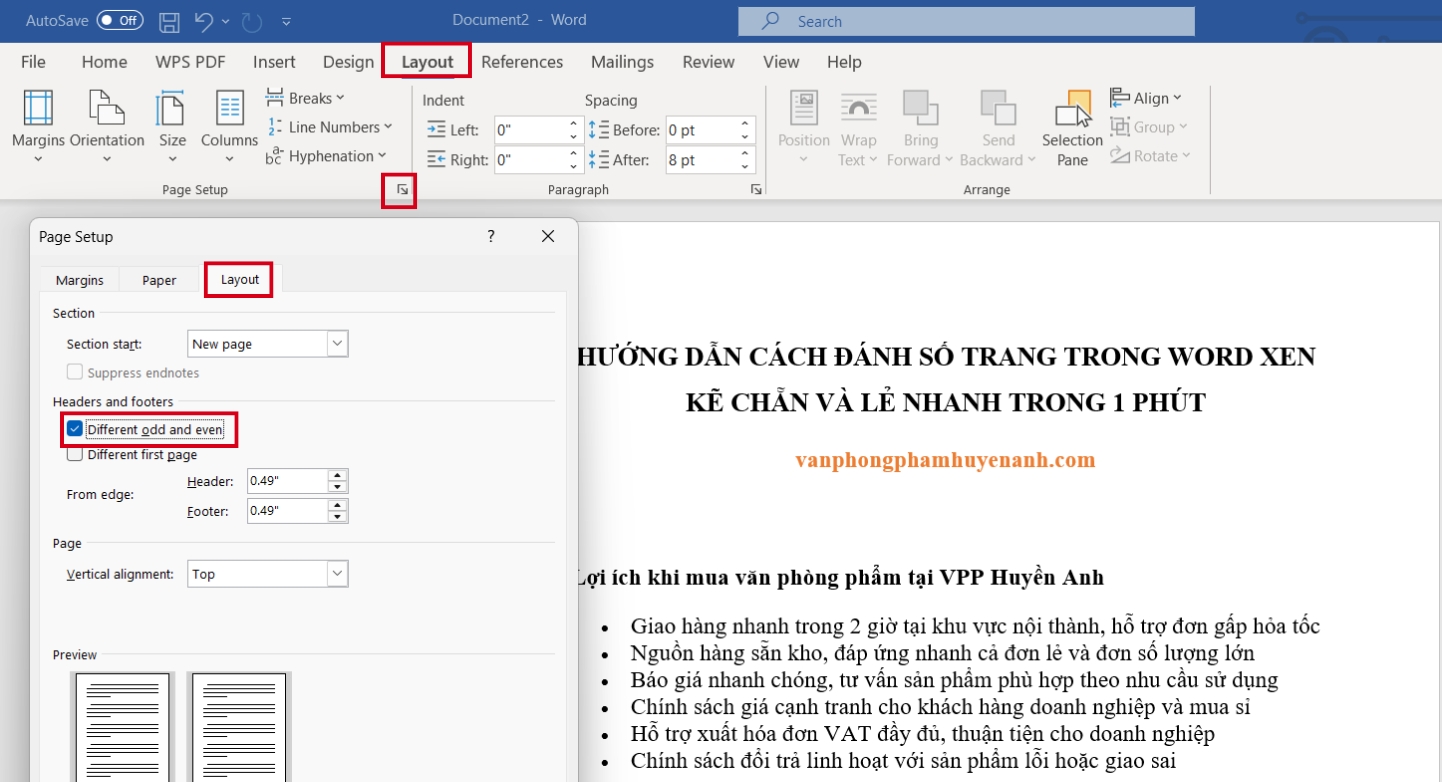Click the Hỗ trợ xuất hóa đơn bullet
Screen dimensions: 1442x782
point(922,734)
